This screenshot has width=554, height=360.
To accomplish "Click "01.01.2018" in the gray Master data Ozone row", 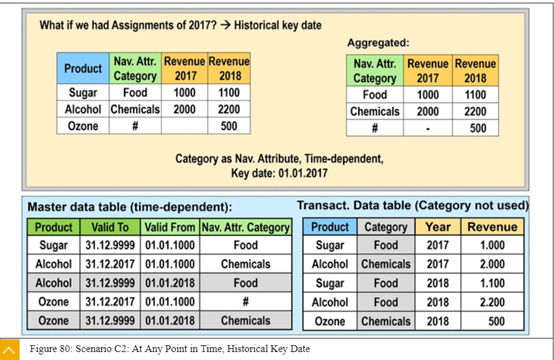I will coord(170,320).
